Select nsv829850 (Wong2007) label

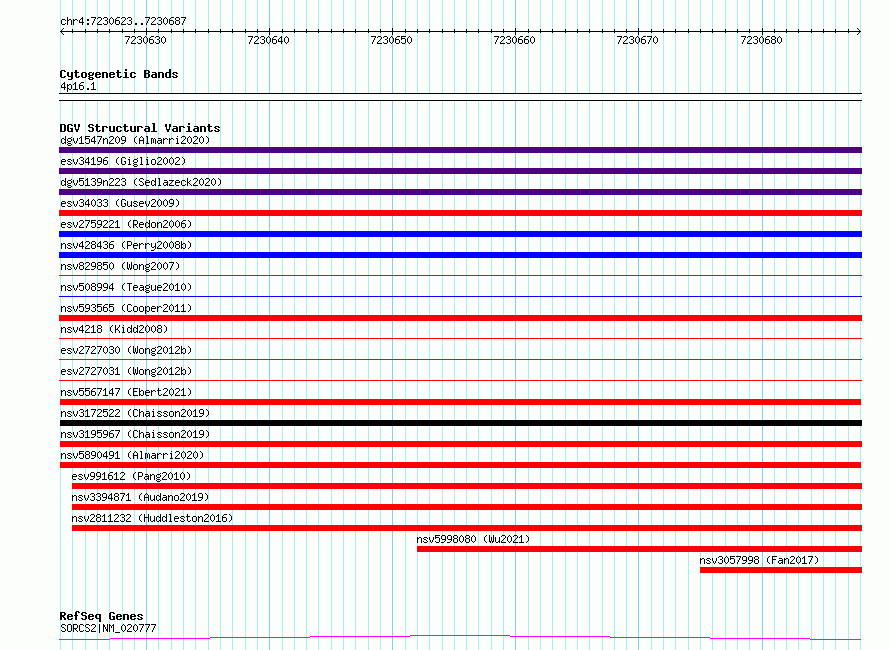tap(120, 266)
